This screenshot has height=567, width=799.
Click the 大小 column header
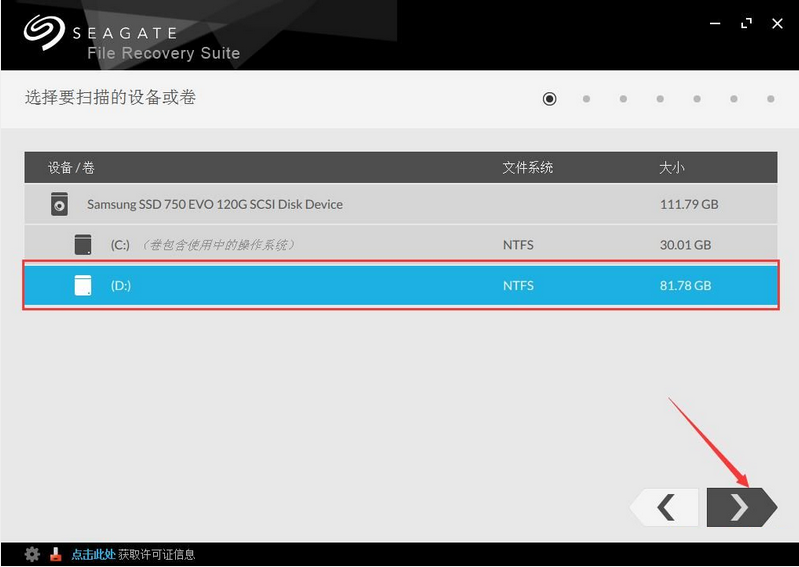pyautogui.click(x=672, y=168)
